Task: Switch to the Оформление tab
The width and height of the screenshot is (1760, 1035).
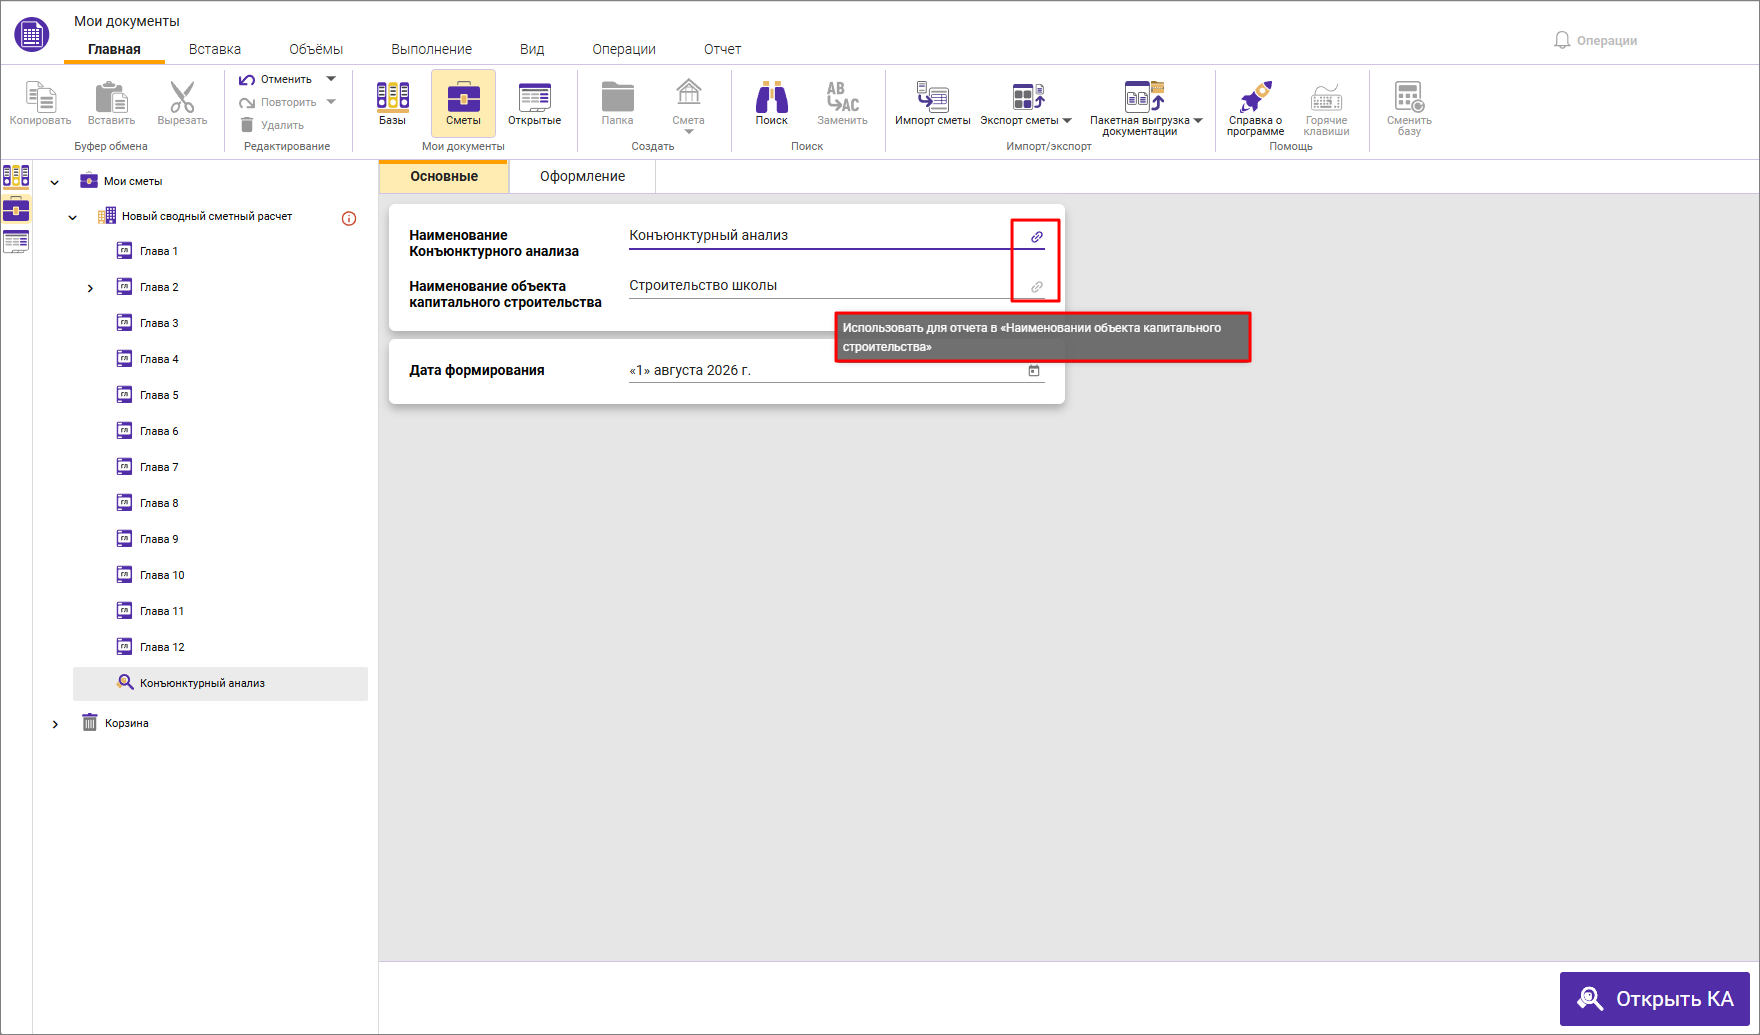Action: tap(582, 176)
